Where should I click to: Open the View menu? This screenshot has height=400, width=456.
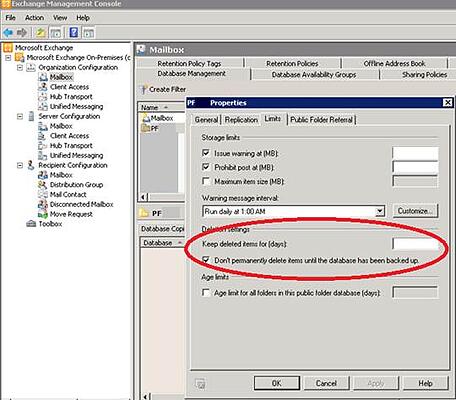tap(60, 18)
